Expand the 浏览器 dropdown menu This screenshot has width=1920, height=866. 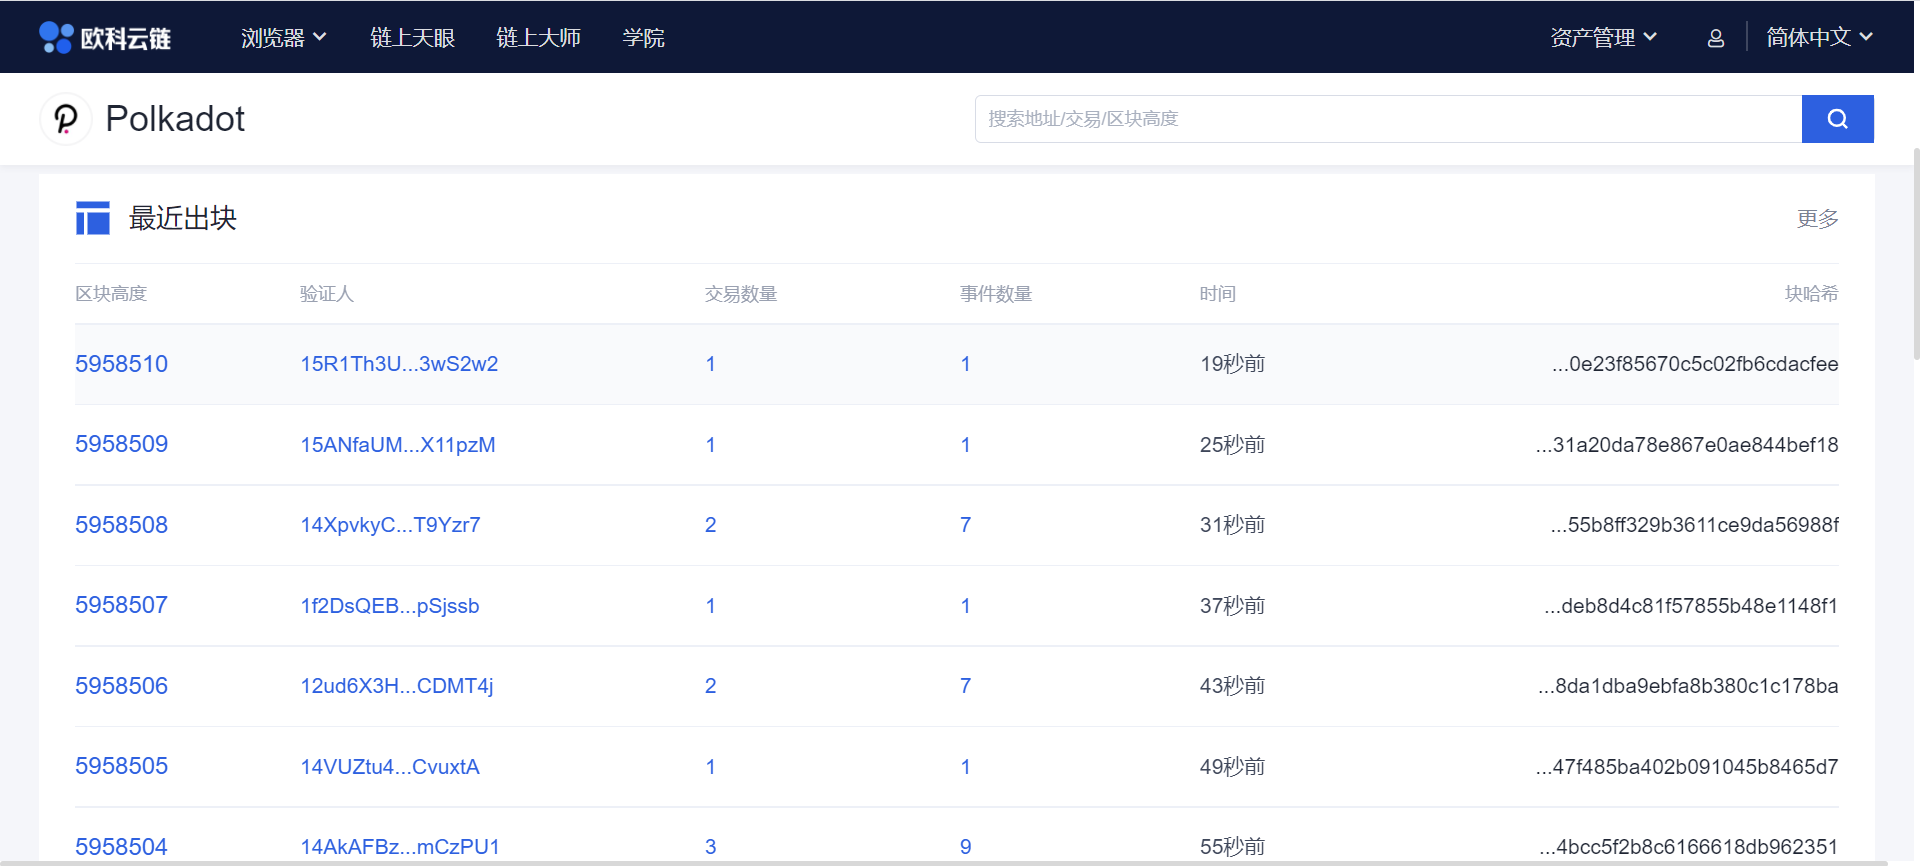pos(283,38)
